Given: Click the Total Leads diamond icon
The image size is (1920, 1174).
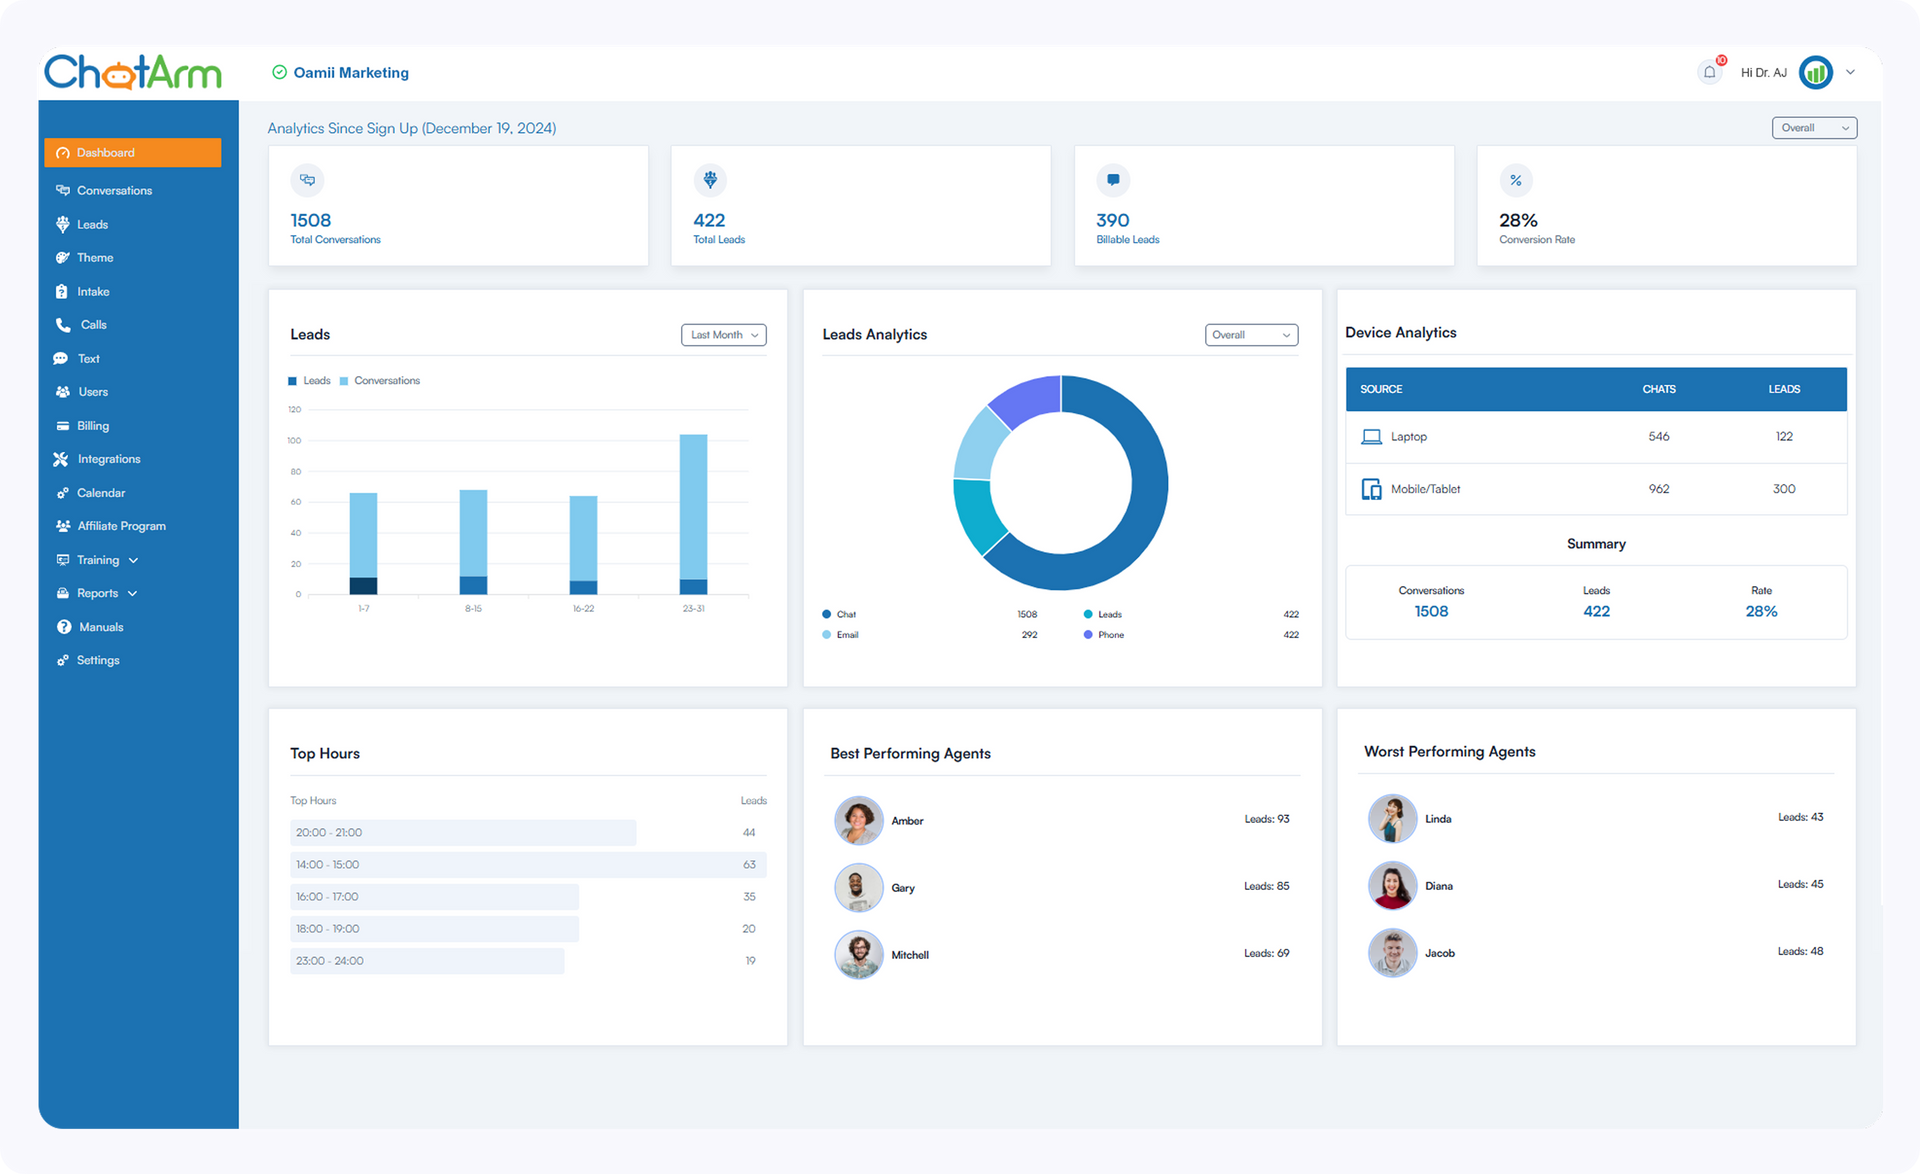Looking at the screenshot, I should click(710, 180).
